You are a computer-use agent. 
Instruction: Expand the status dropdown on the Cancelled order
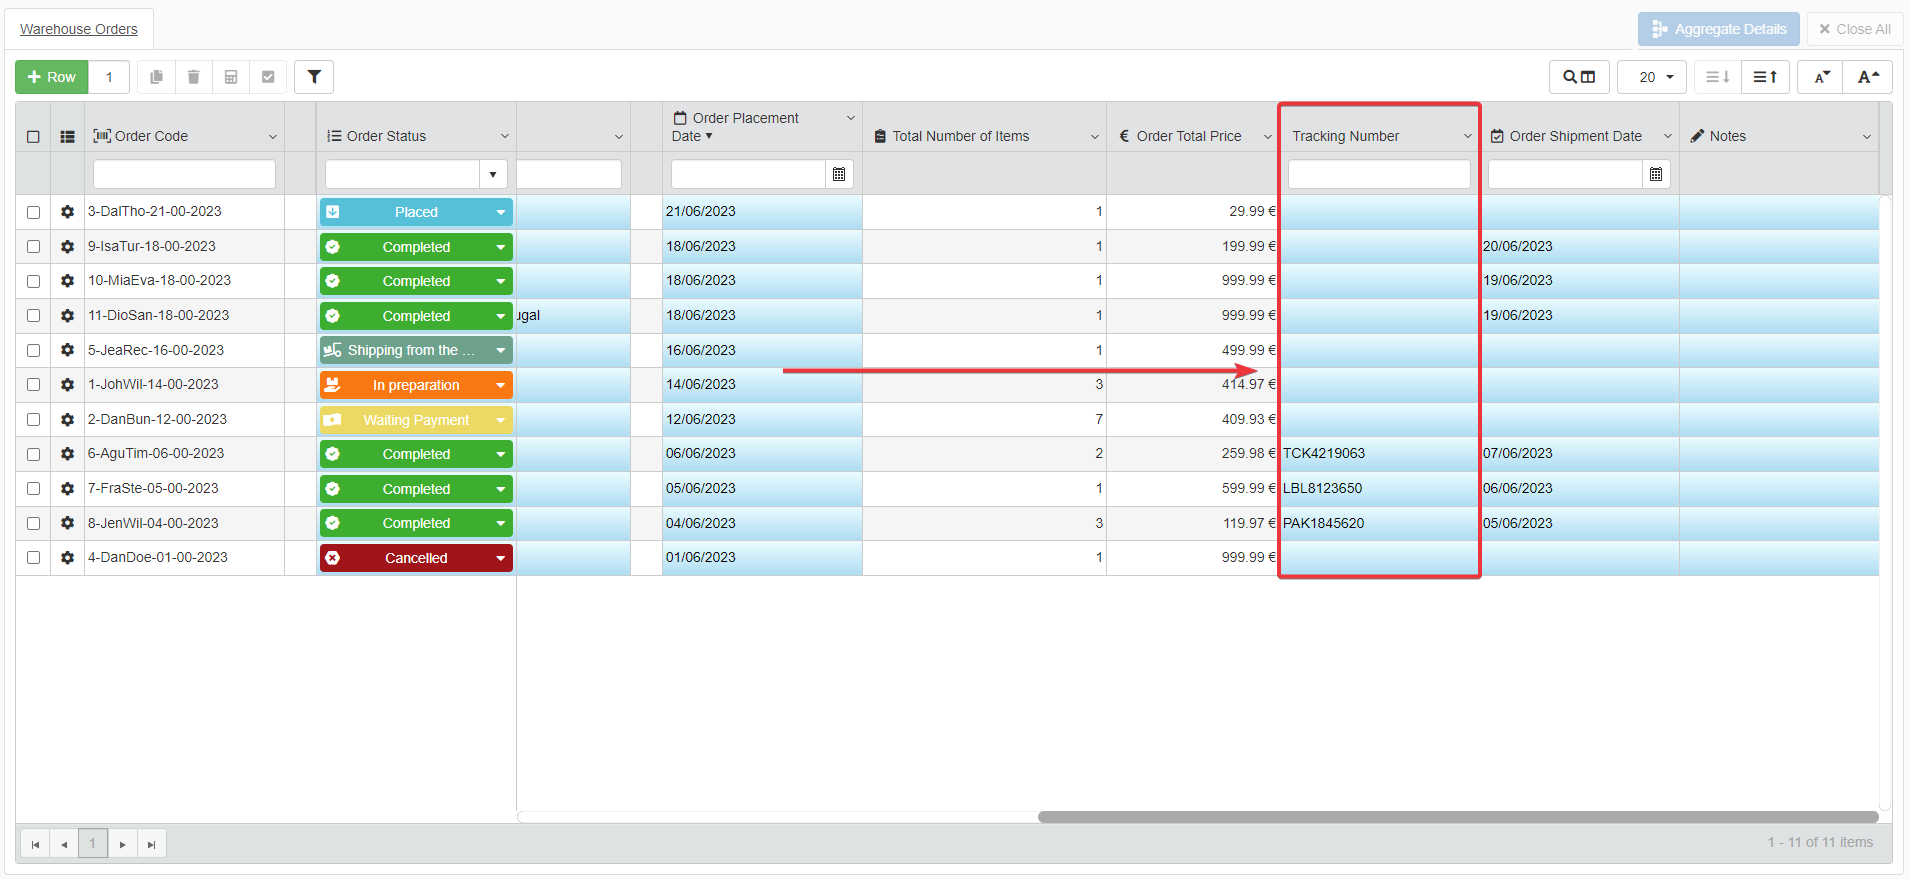click(x=500, y=558)
